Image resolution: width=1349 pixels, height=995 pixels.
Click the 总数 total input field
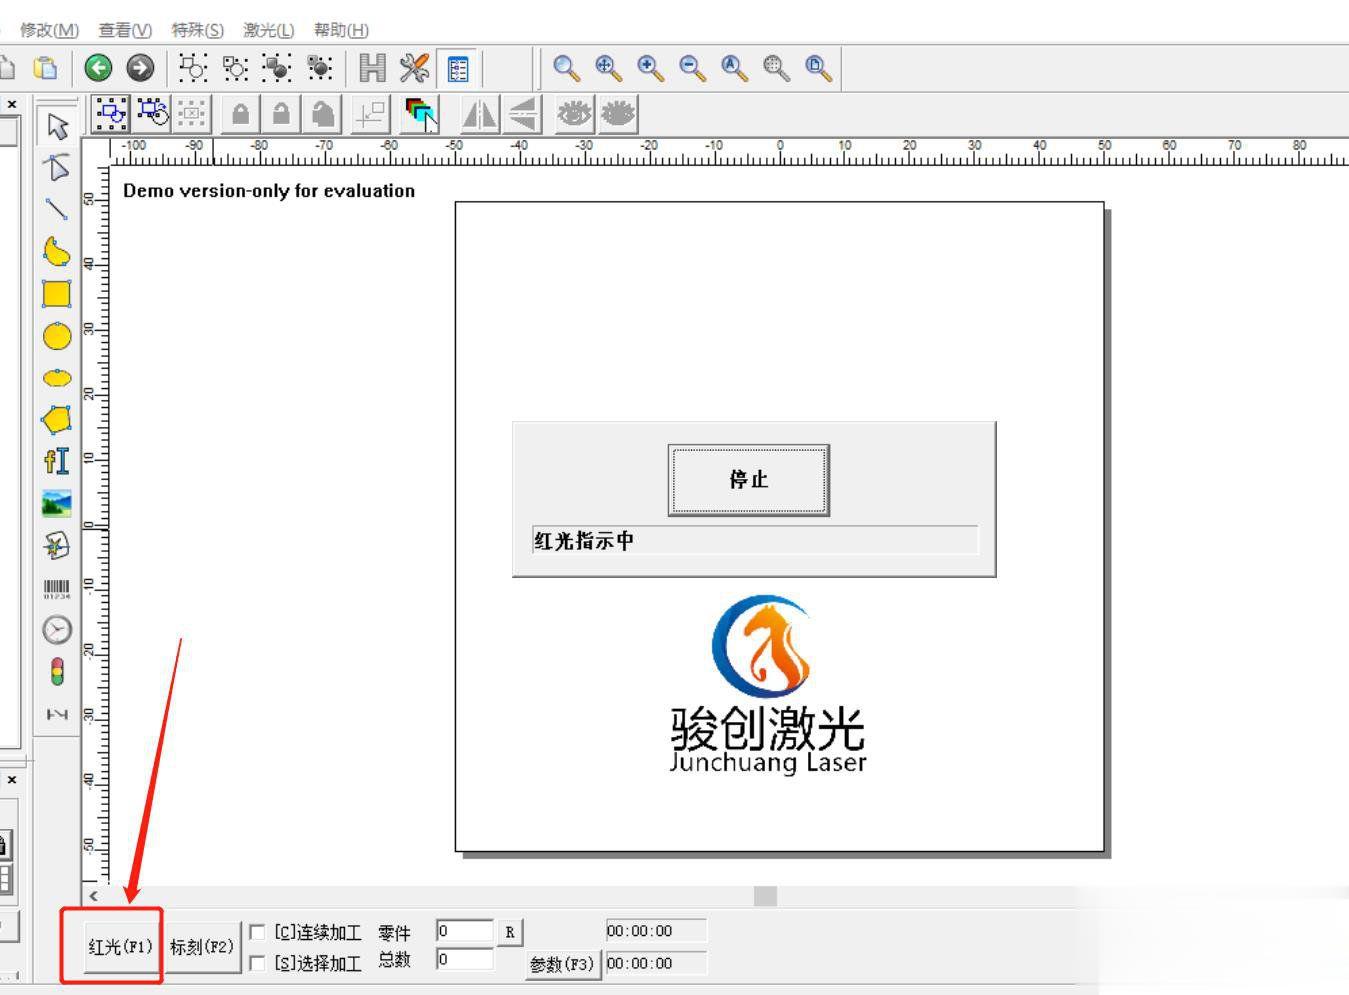465,960
